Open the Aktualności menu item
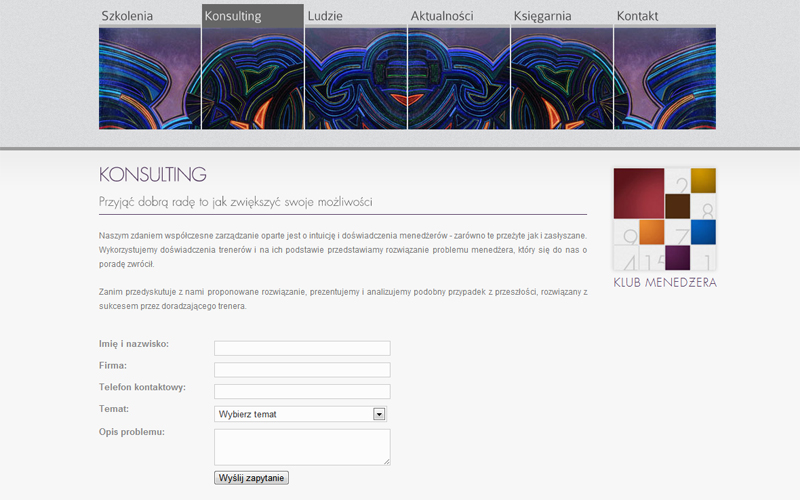The image size is (800, 500). point(442,16)
